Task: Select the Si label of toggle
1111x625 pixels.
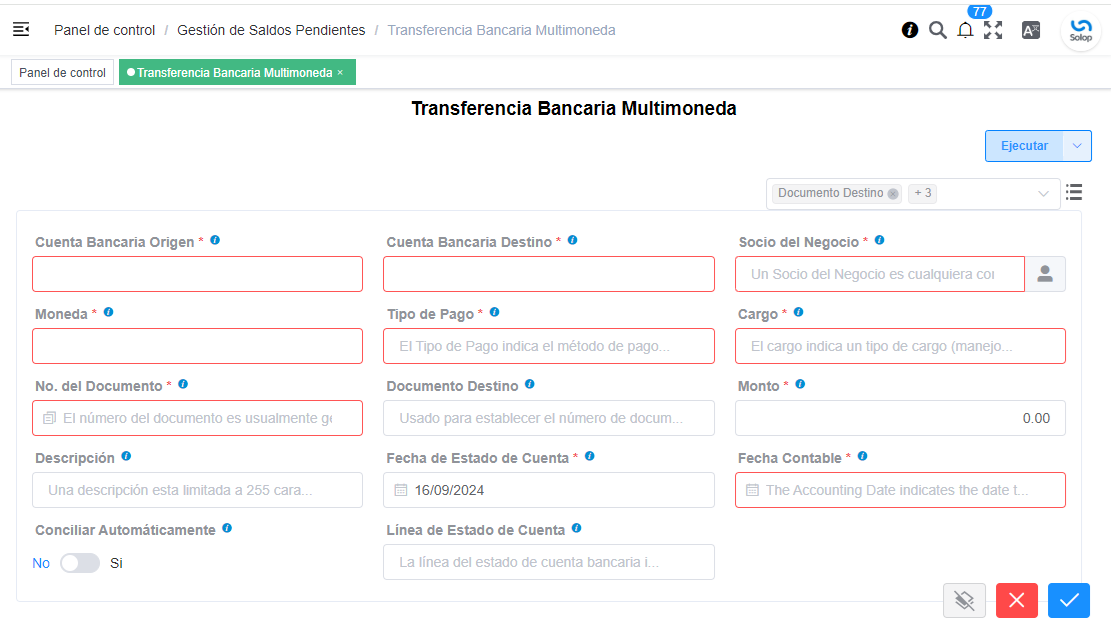Action: coord(116,563)
